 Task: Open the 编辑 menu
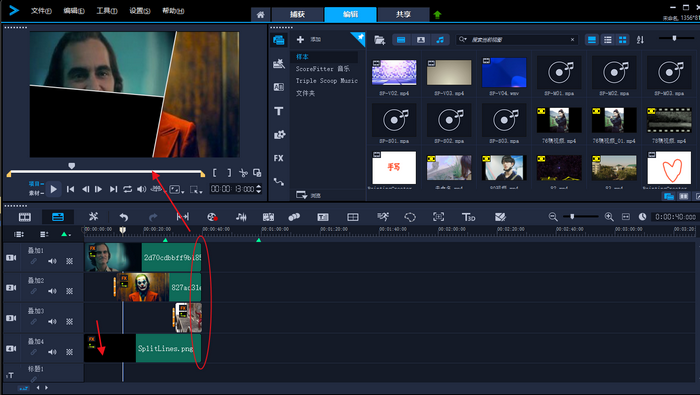74,11
